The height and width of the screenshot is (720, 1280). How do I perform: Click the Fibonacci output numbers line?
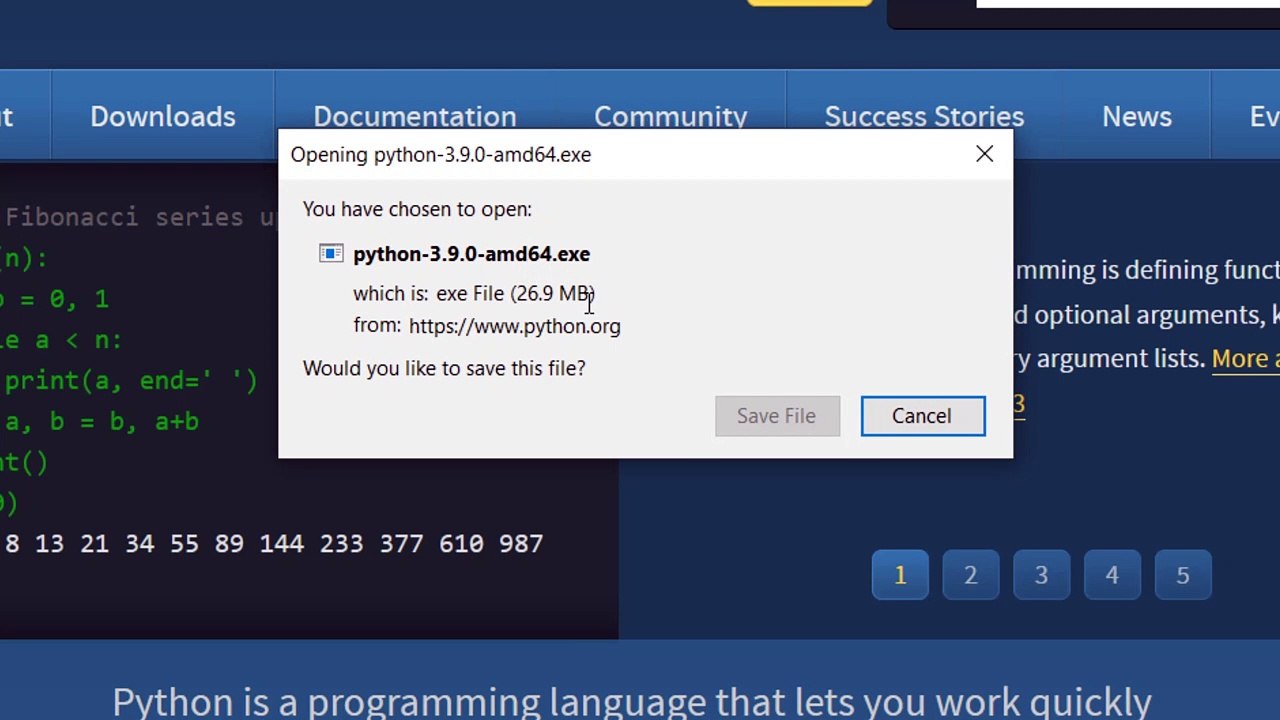pos(273,543)
